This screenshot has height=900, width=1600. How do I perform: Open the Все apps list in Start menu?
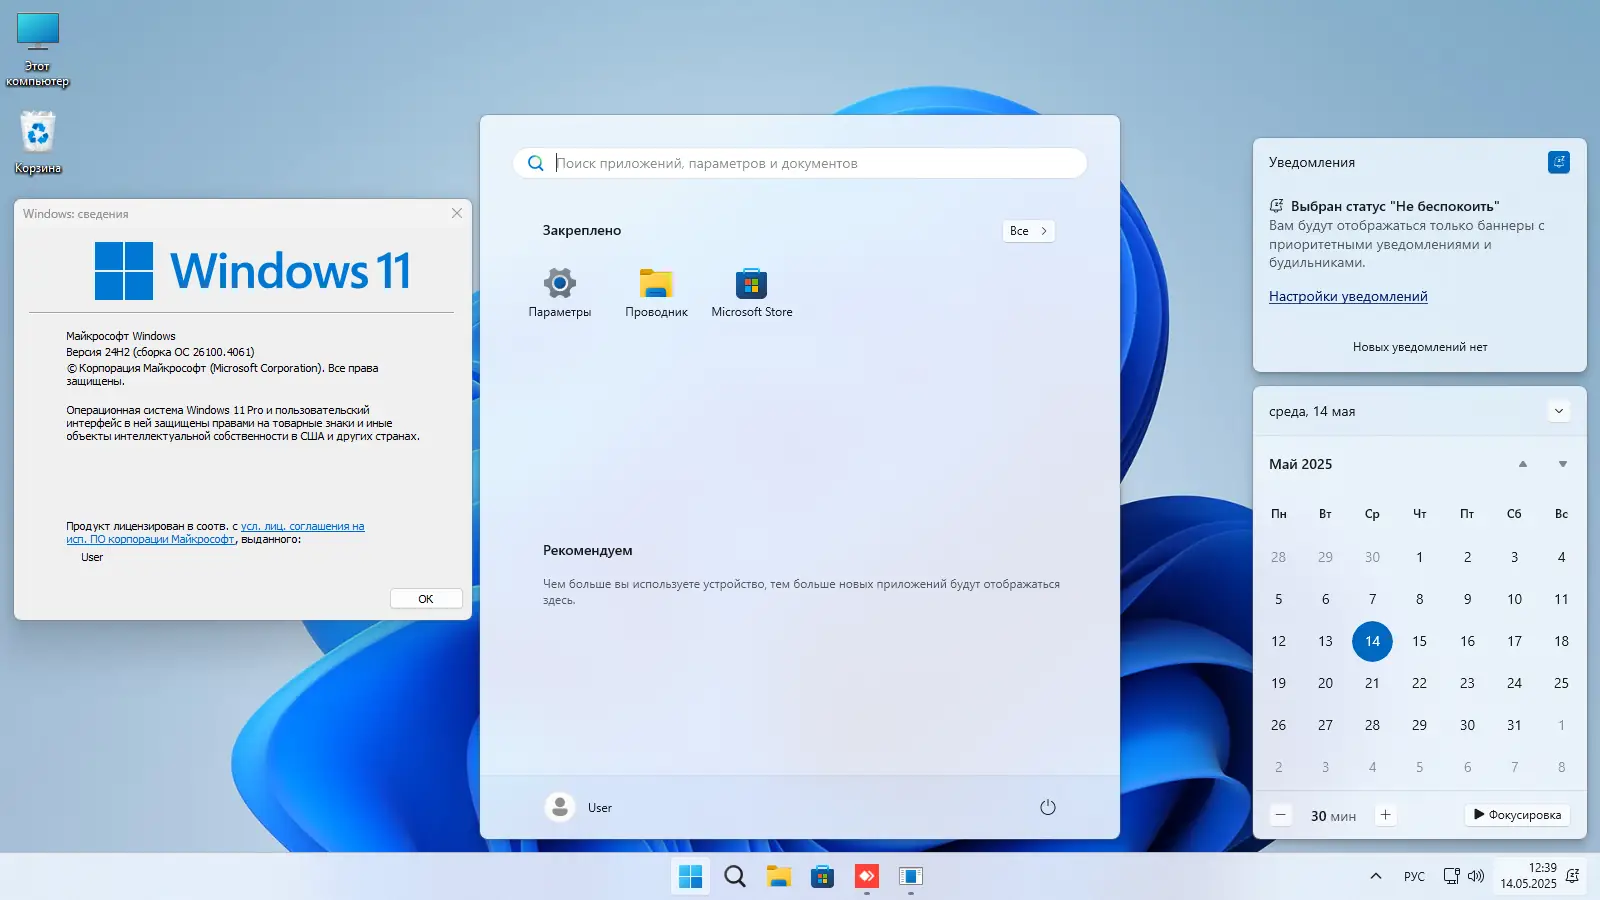point(1028,230)
